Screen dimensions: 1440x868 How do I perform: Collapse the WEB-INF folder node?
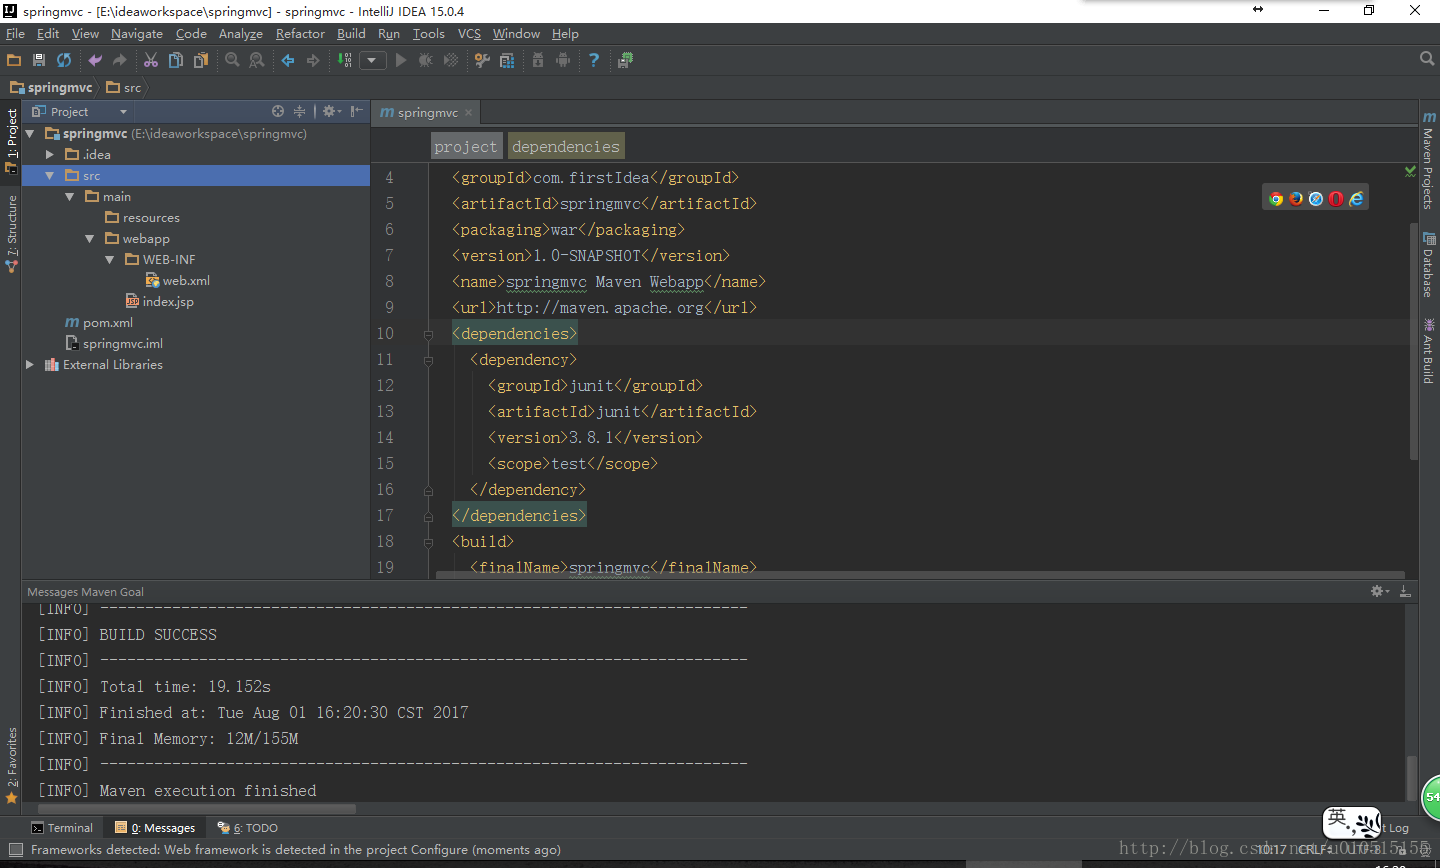110,259
